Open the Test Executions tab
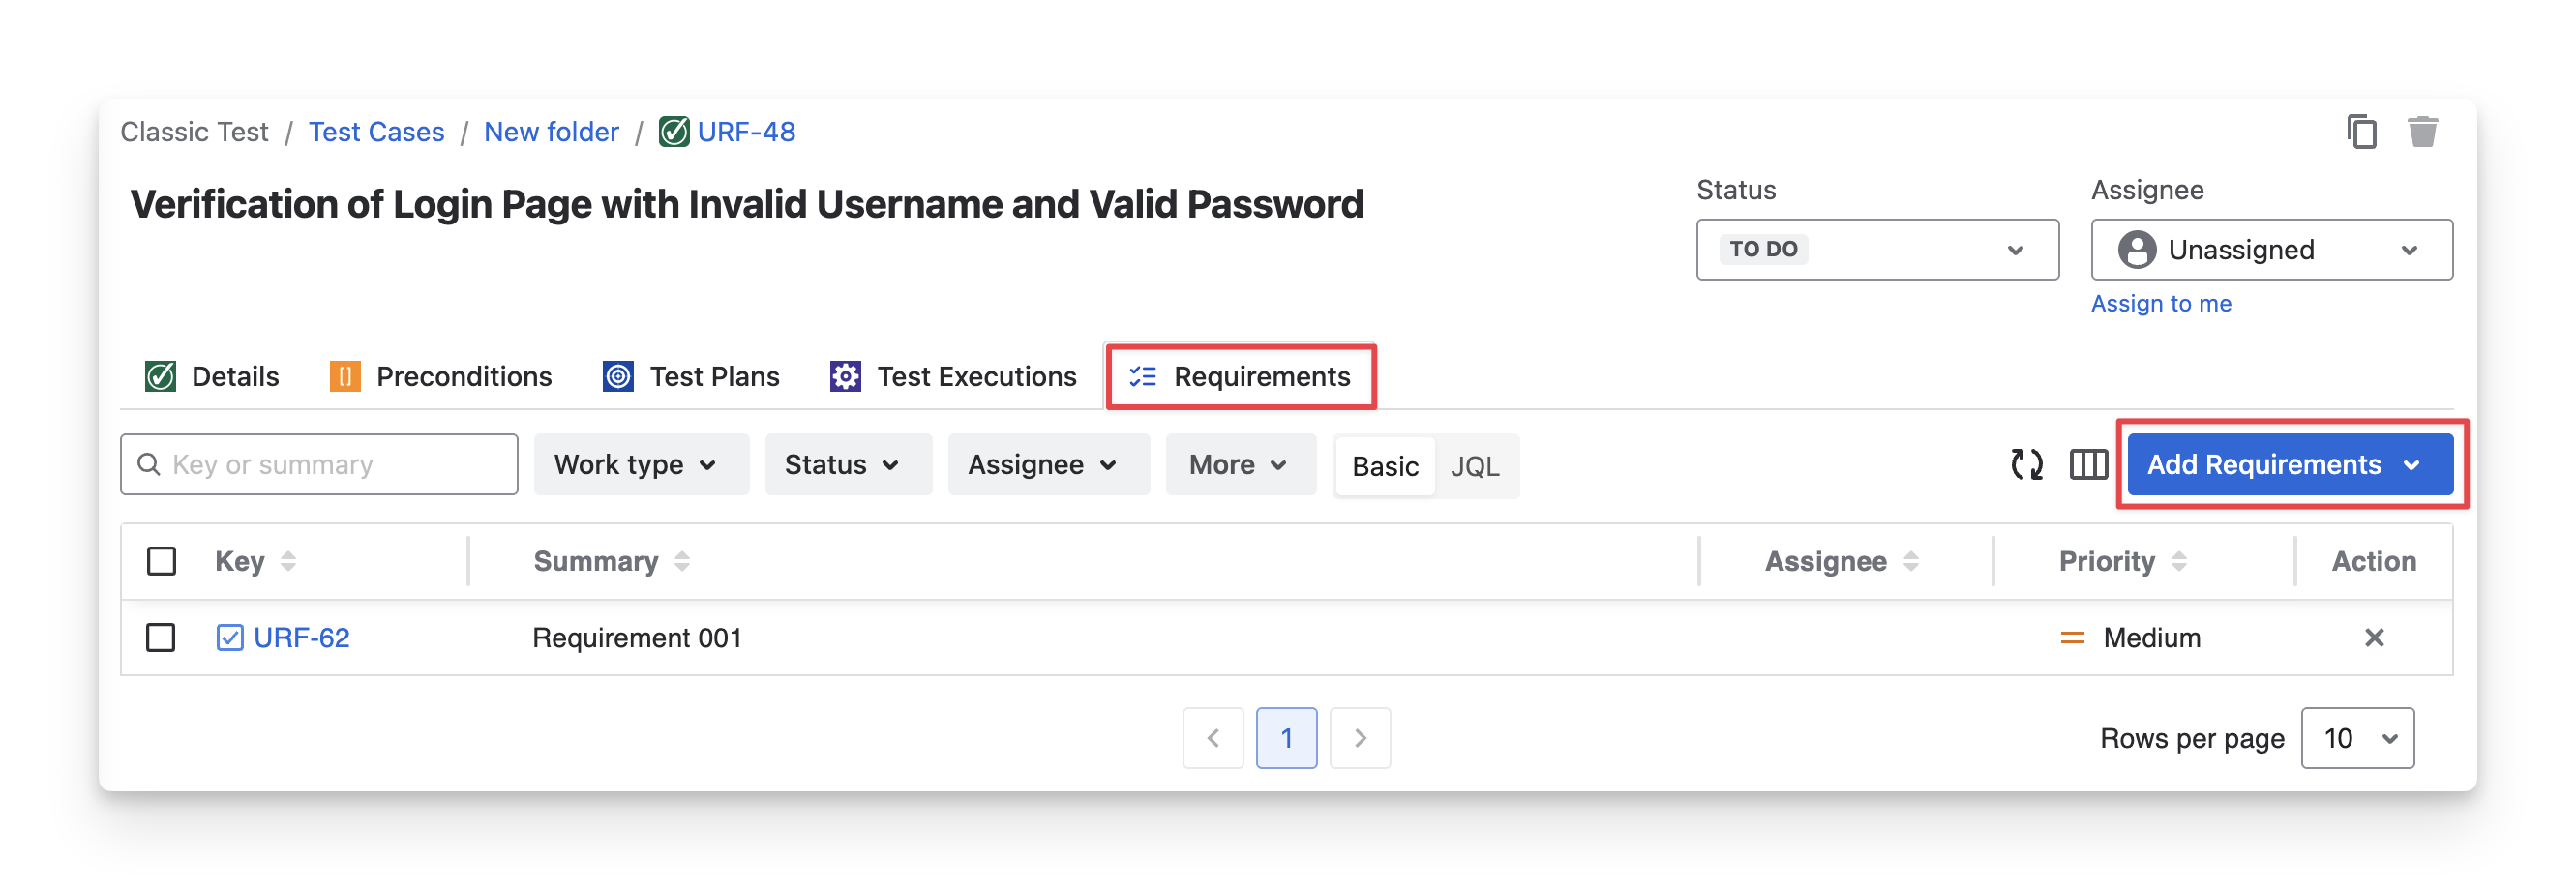 (x=953, y=376)
